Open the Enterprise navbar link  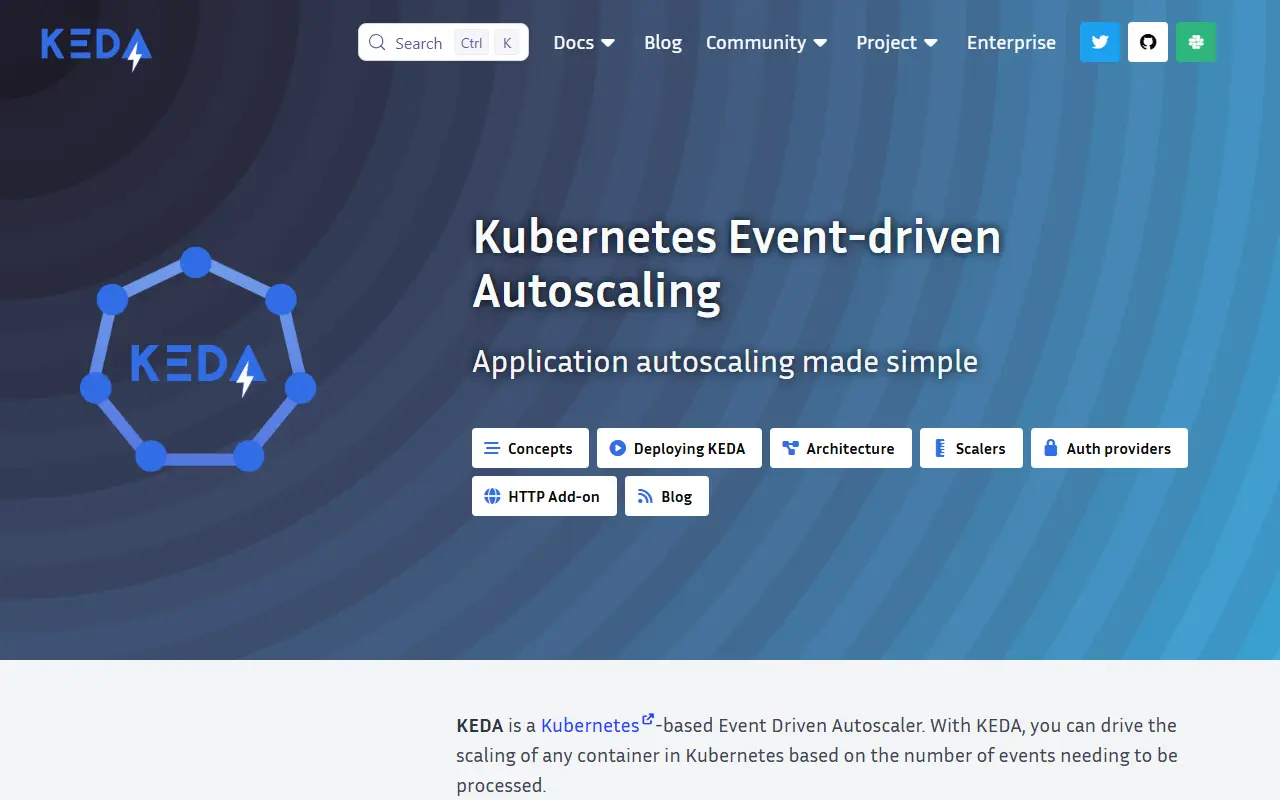click(x=1011, y=42)
